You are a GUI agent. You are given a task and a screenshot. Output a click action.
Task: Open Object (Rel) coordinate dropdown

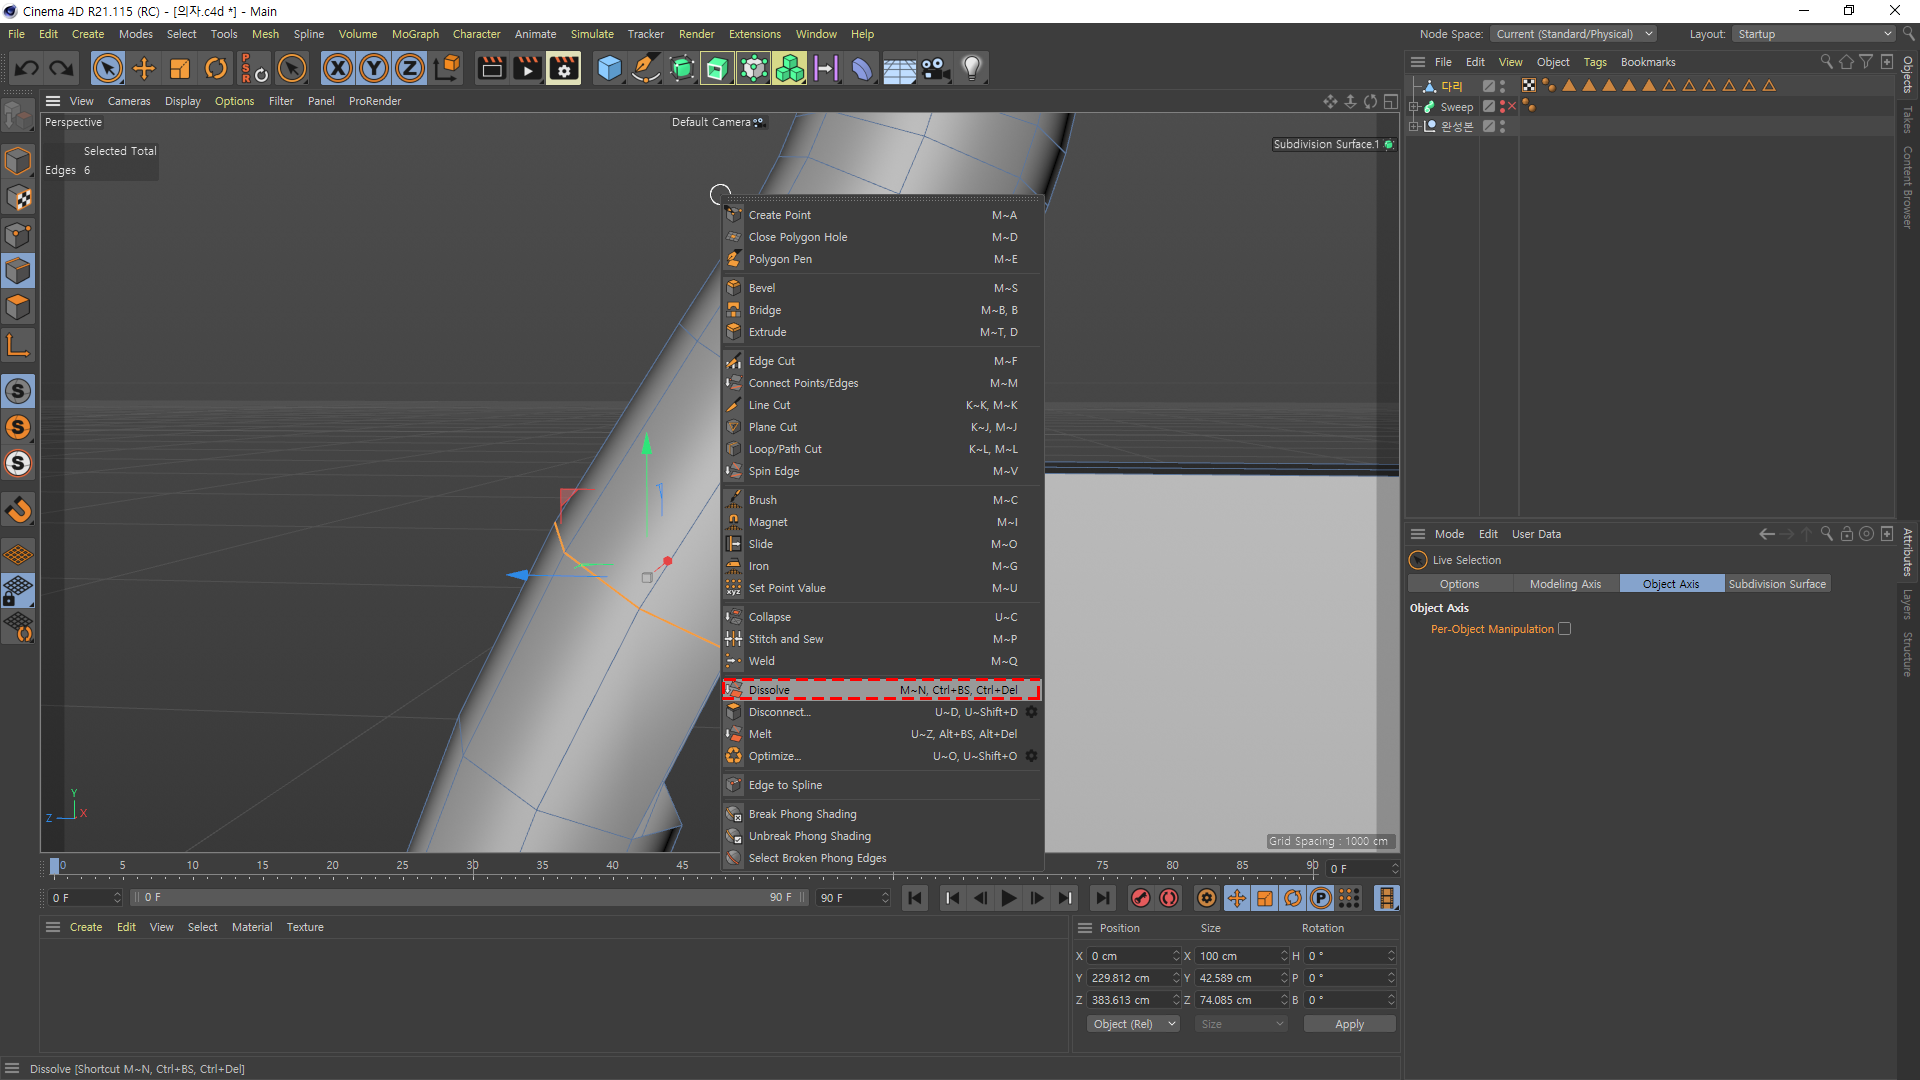pos(1133,1024)
